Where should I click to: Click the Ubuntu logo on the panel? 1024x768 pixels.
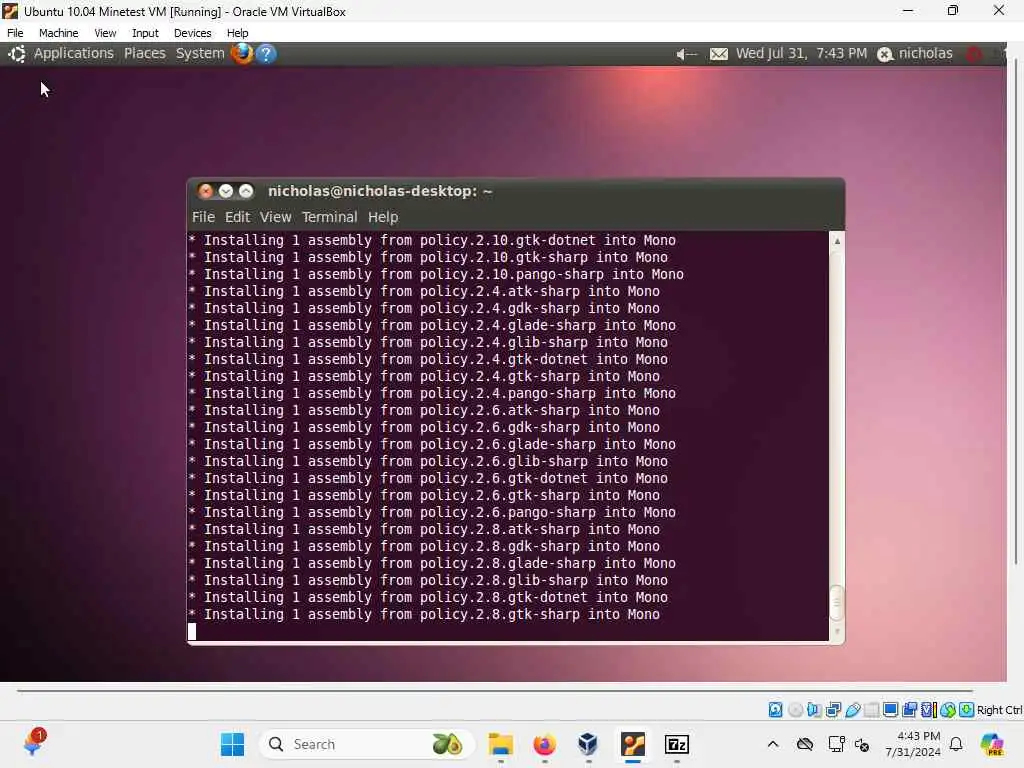[18, 54]
